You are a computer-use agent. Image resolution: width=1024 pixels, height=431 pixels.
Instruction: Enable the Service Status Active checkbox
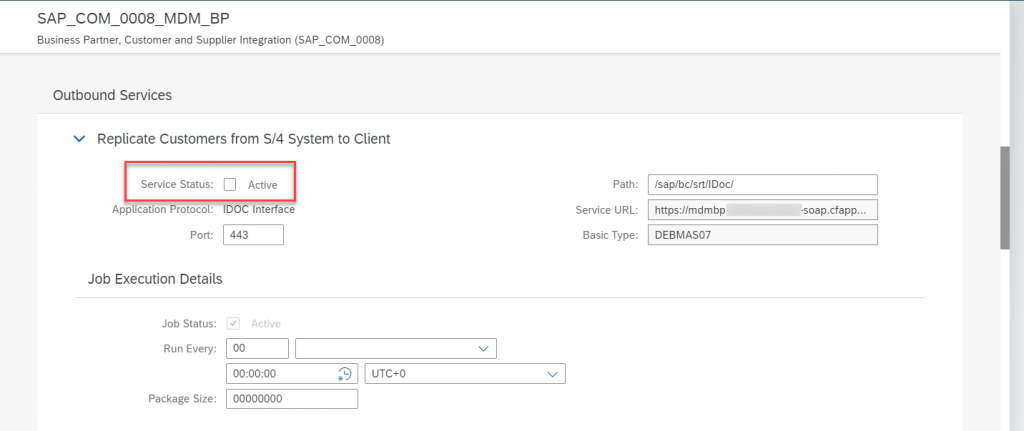(x=230, y=185)
